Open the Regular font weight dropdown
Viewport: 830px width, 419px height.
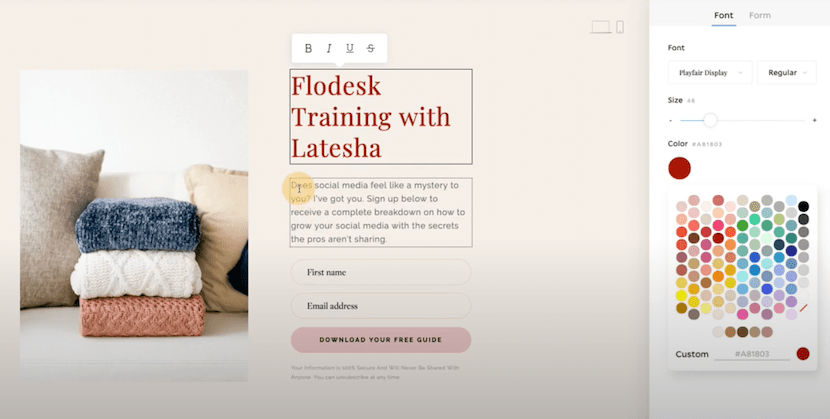coord(787,72)
